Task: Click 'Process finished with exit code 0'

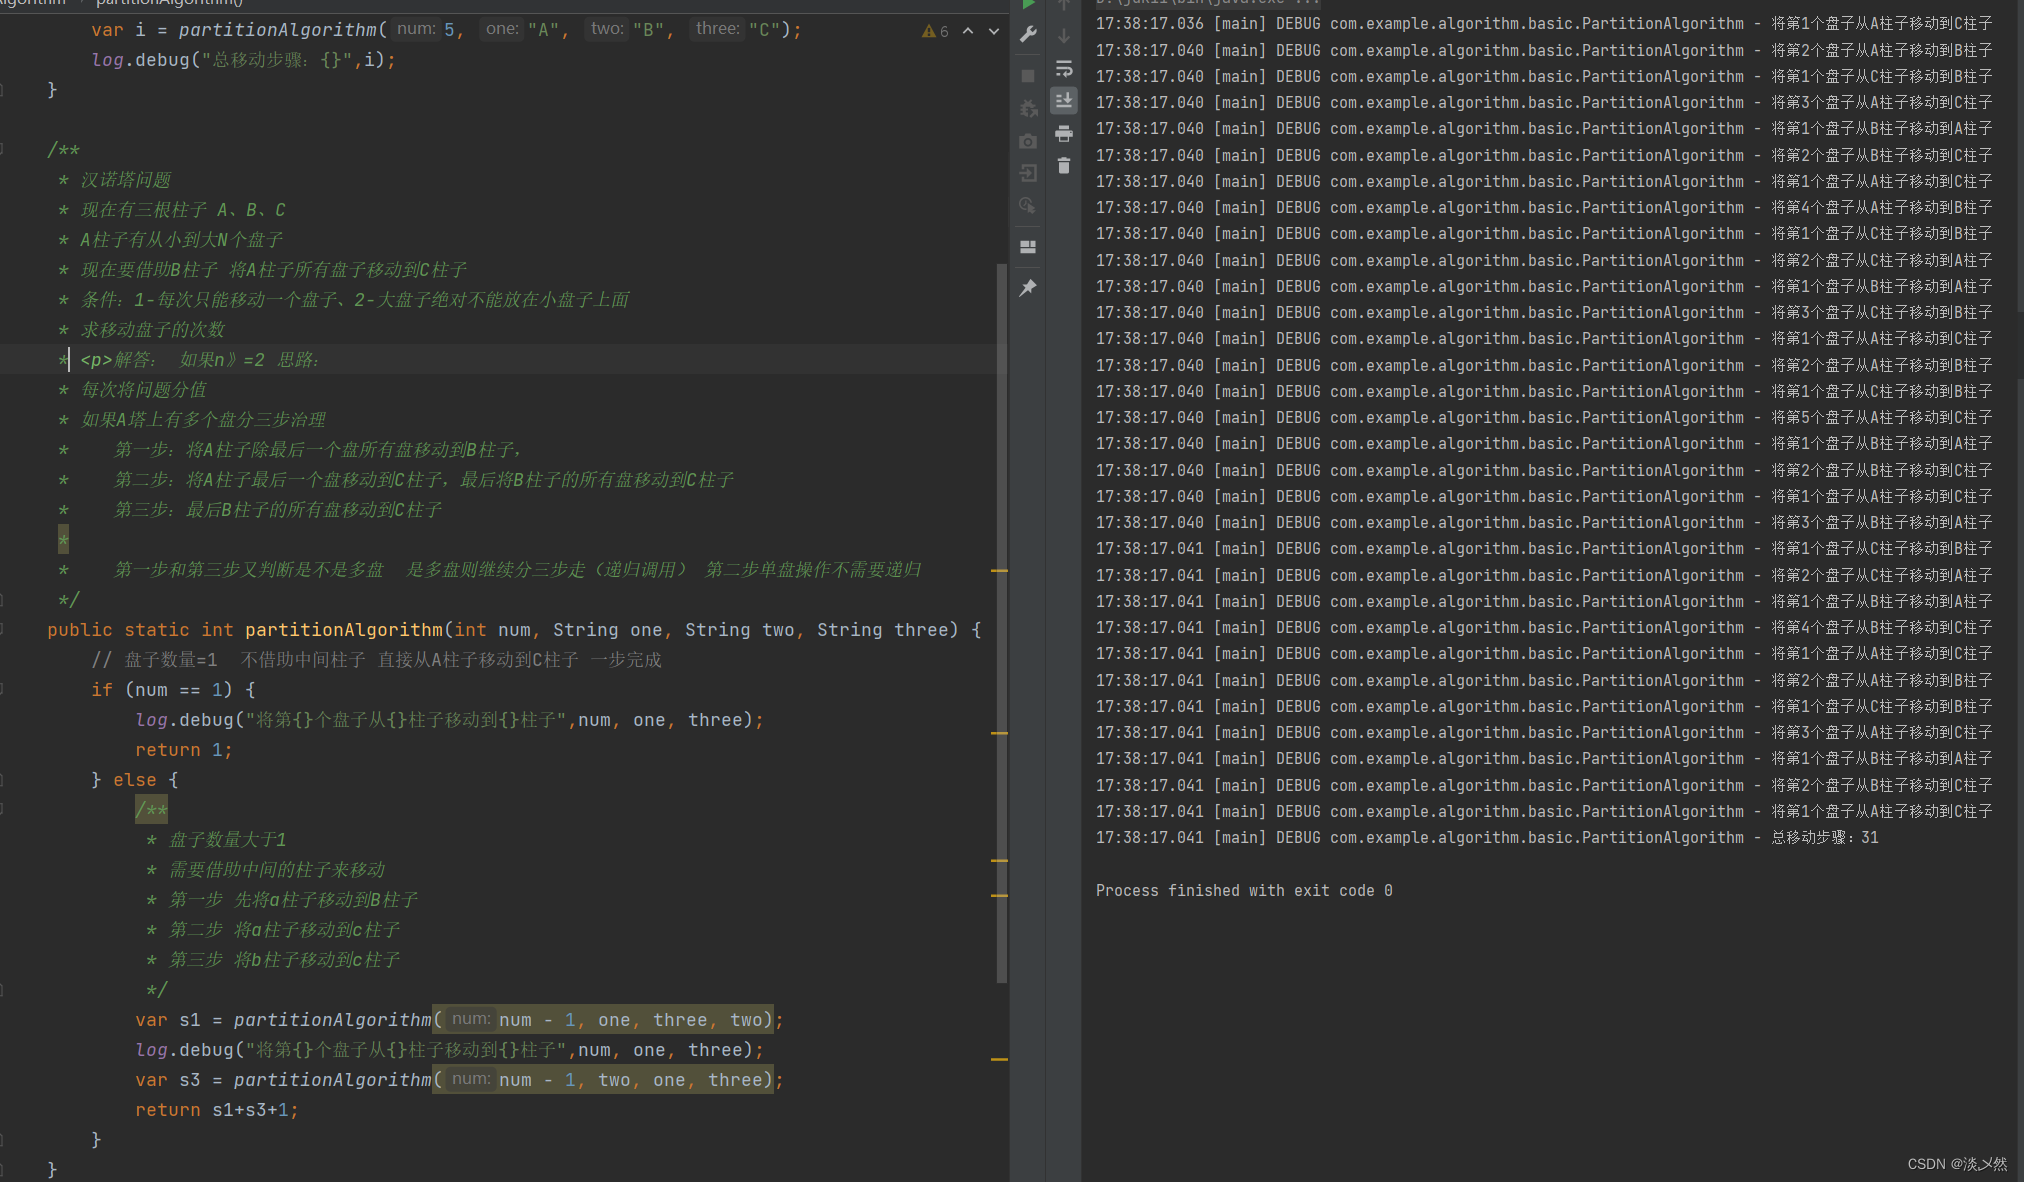Action: coord(1244,890)
